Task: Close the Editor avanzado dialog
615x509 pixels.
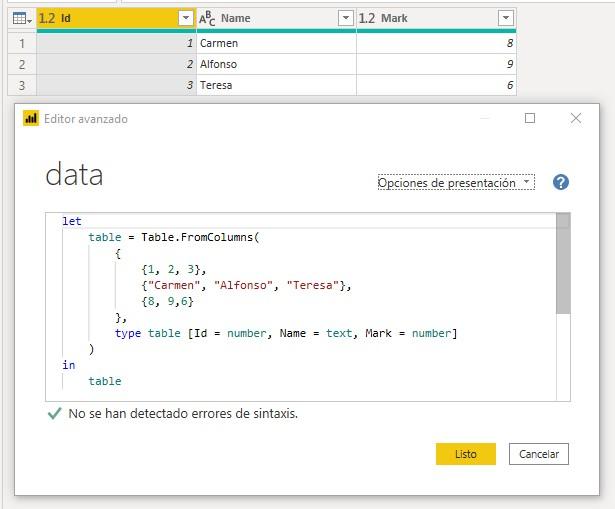Action: 576,118
